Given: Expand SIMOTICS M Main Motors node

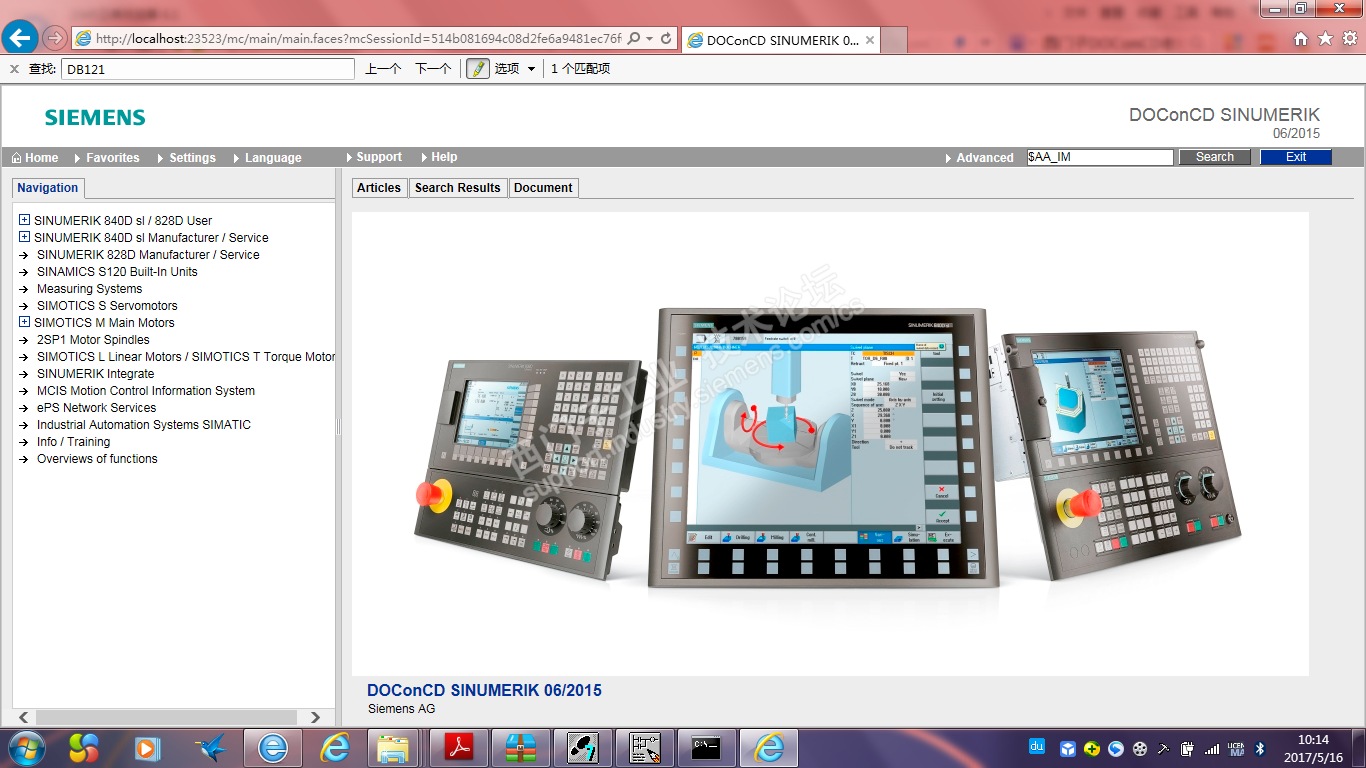Looking at the screenshot, I should point(25,322).
